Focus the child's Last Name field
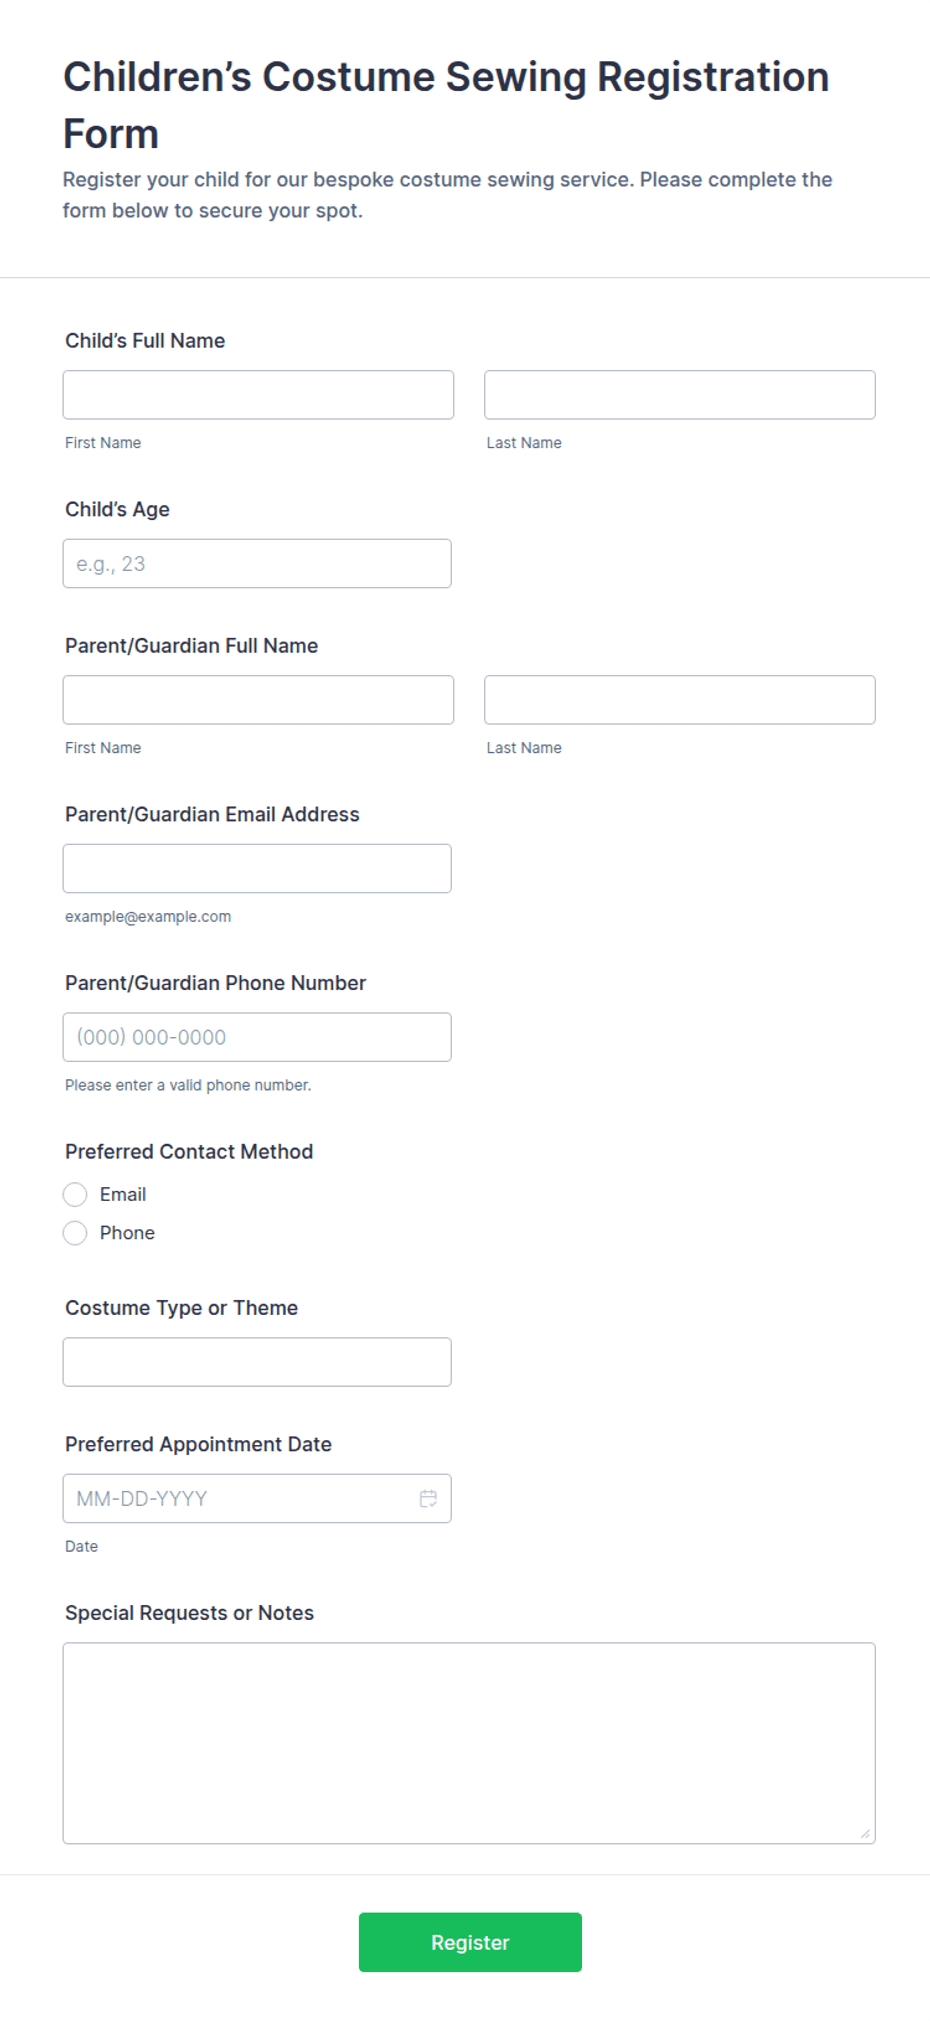The width and height of the screenshot is (930, 2021). [680, 395]
